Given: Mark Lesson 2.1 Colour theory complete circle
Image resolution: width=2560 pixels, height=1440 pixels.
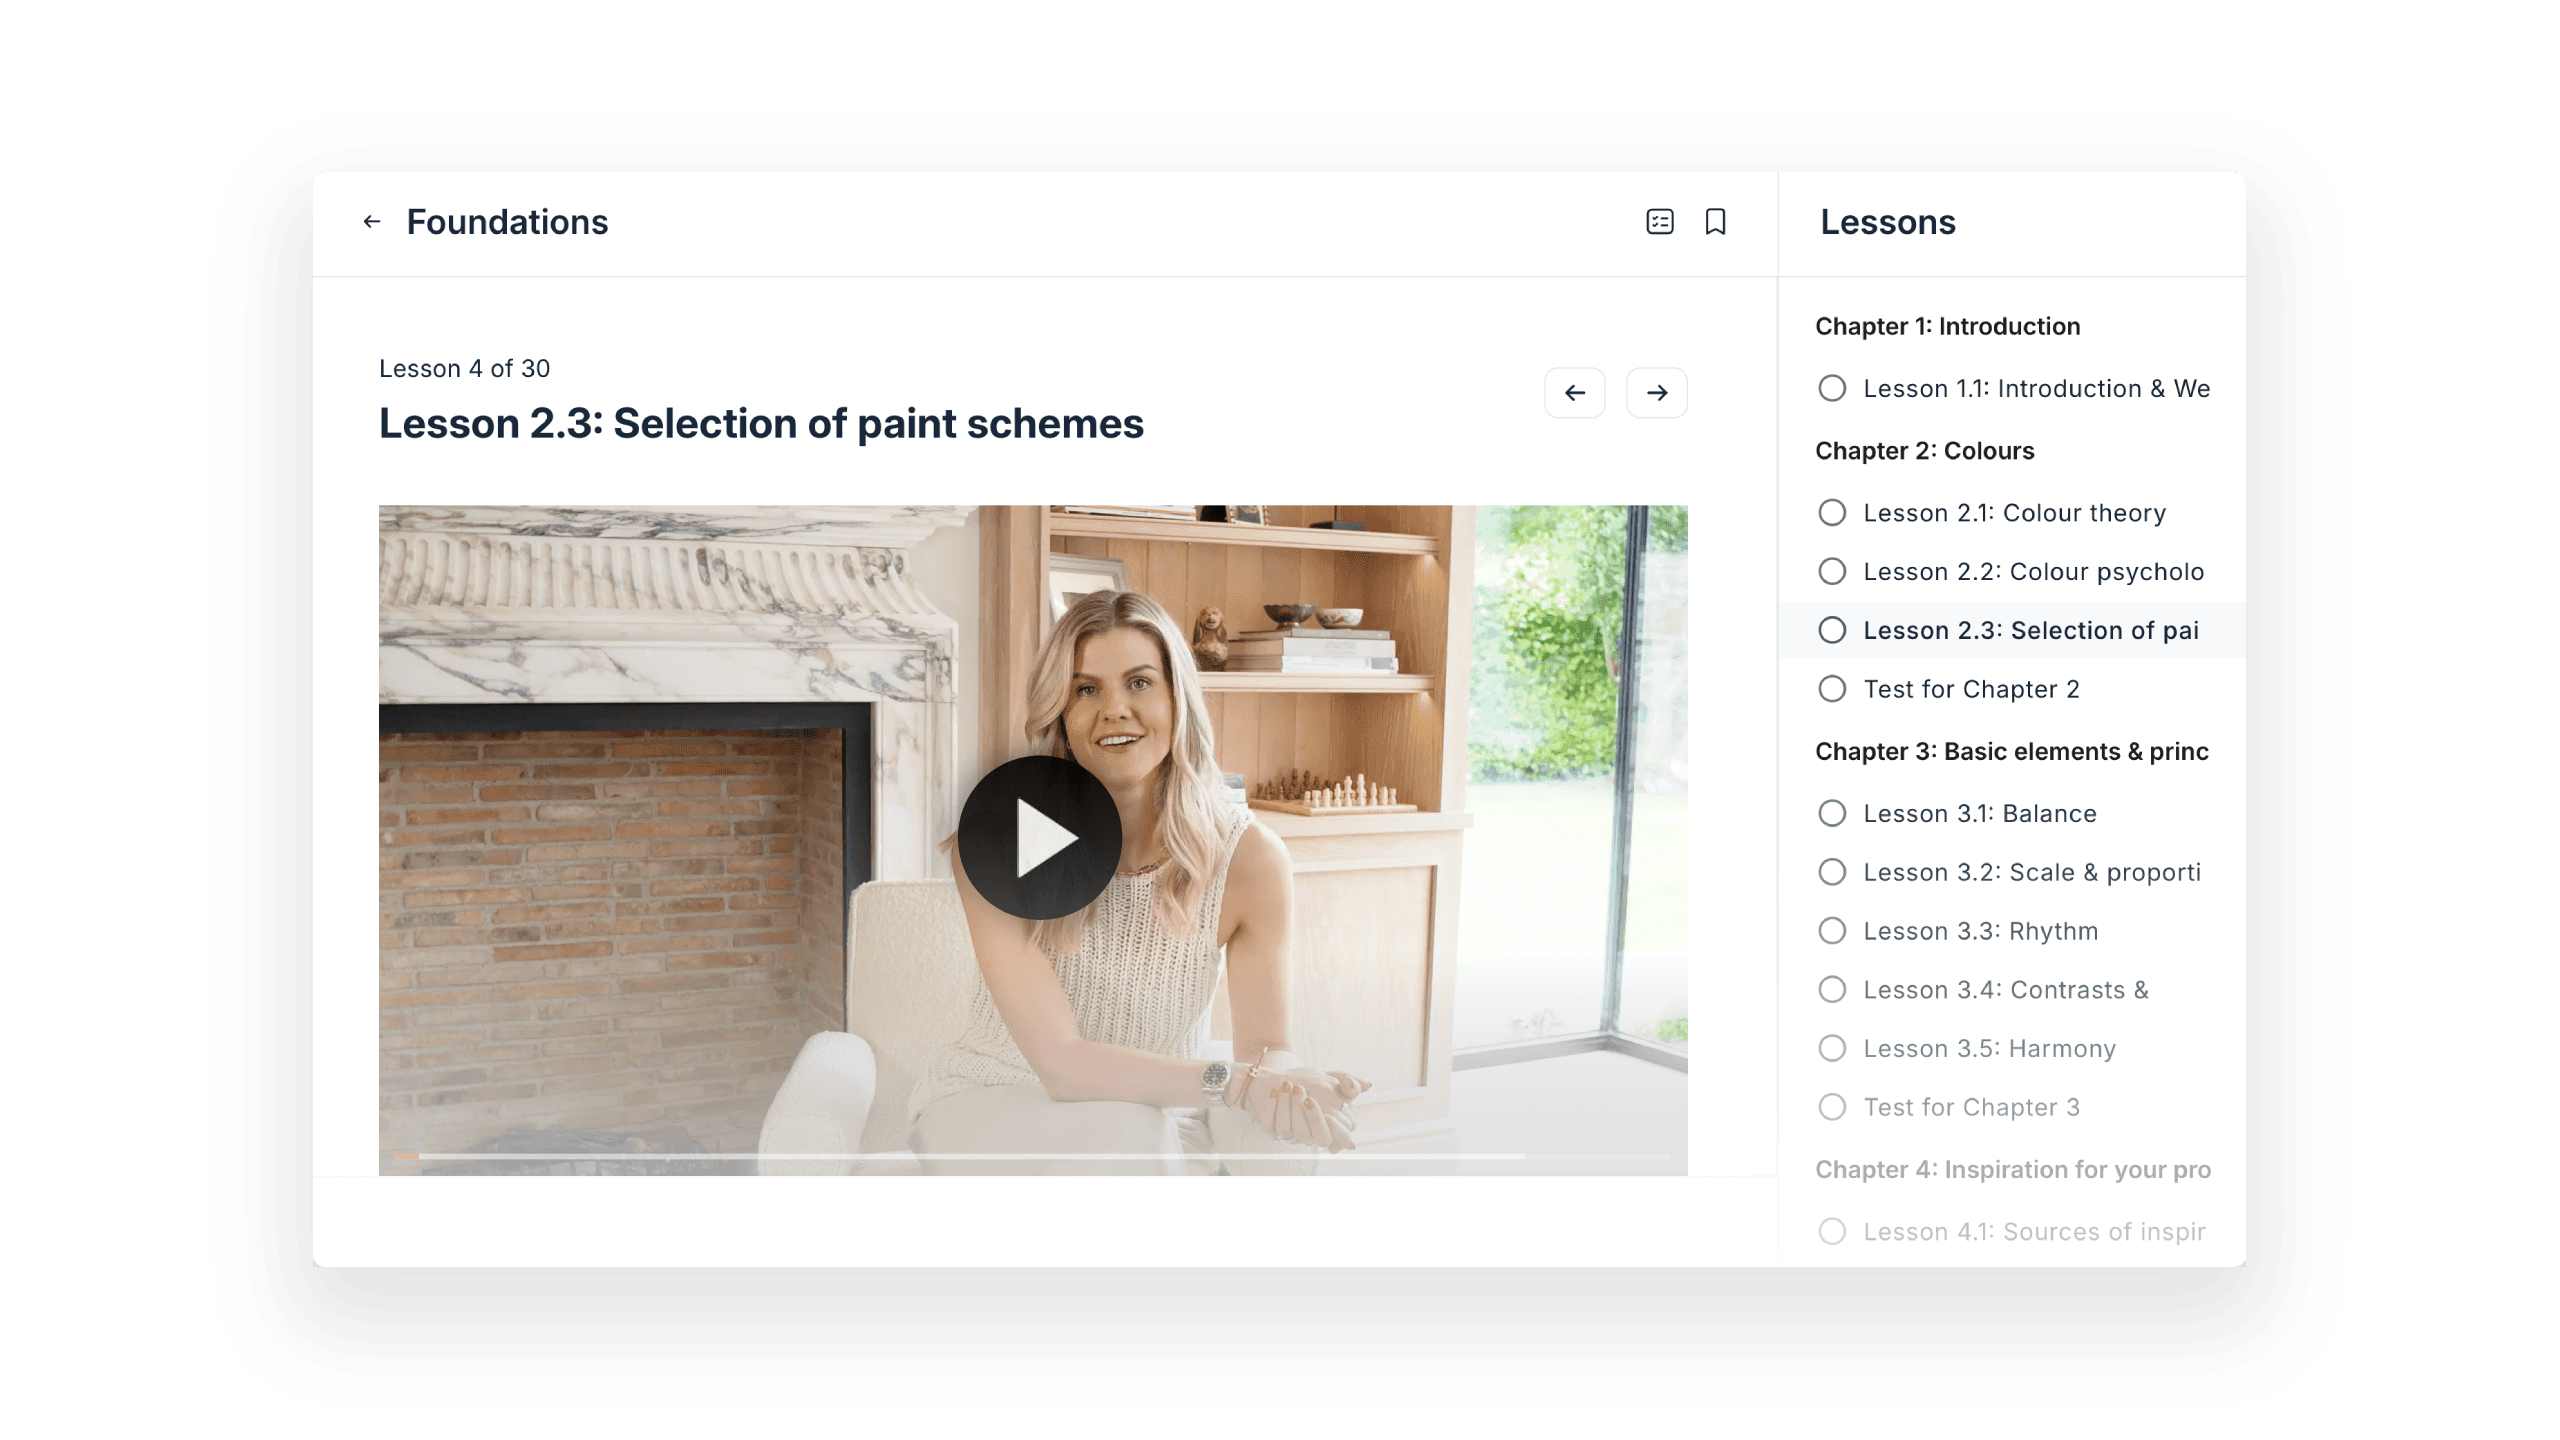Looking at the screenshot, I should (1832, 513).
